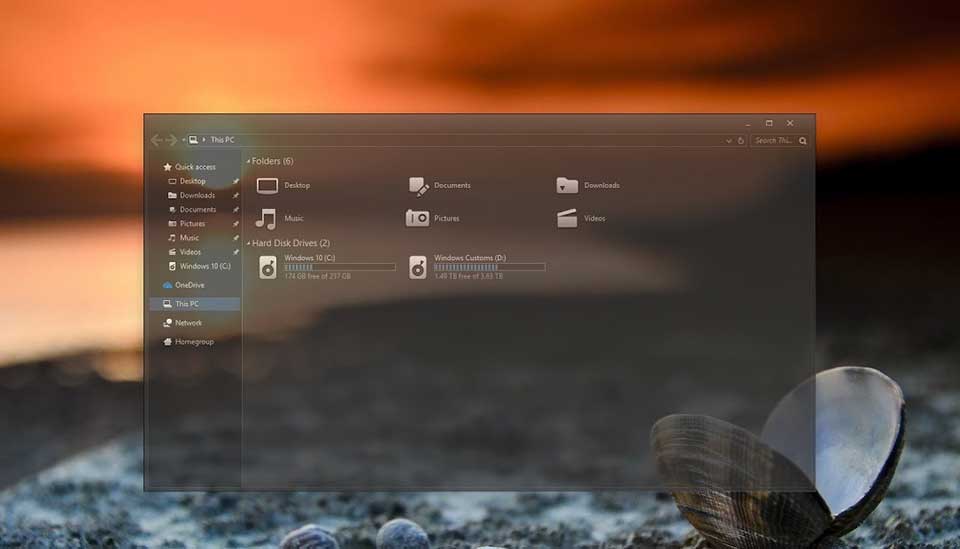Click the pin icon beside sidebar Pictures

[x=235, y=223]
